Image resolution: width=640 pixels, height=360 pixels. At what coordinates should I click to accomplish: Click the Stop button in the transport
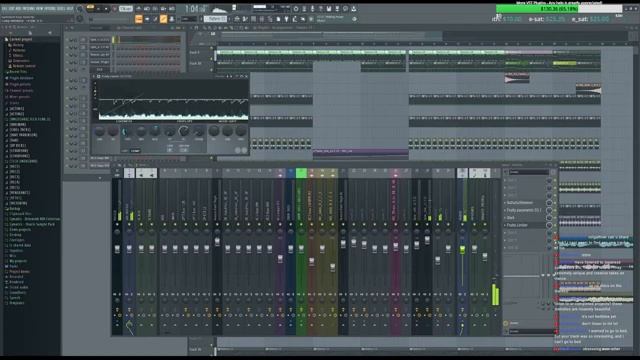106,9
